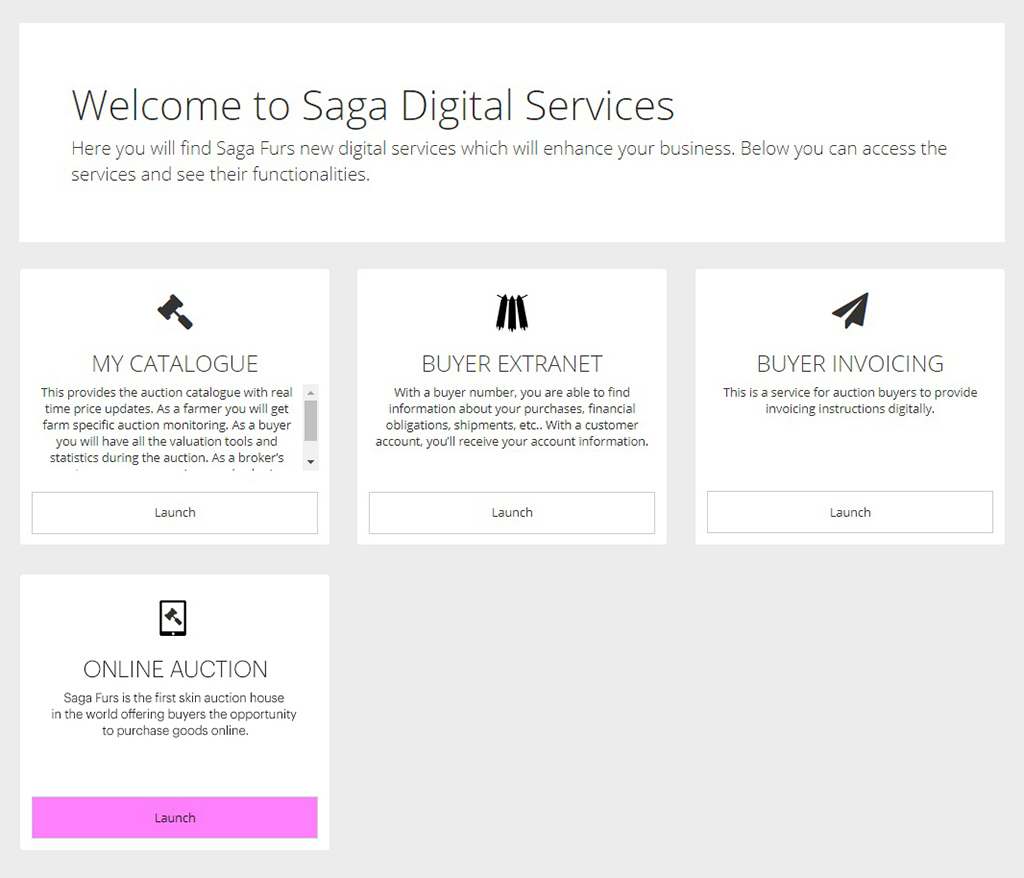Click the scroll up arrow in My Catalogue
1024x878 pixels.
(x=311, y=393)
